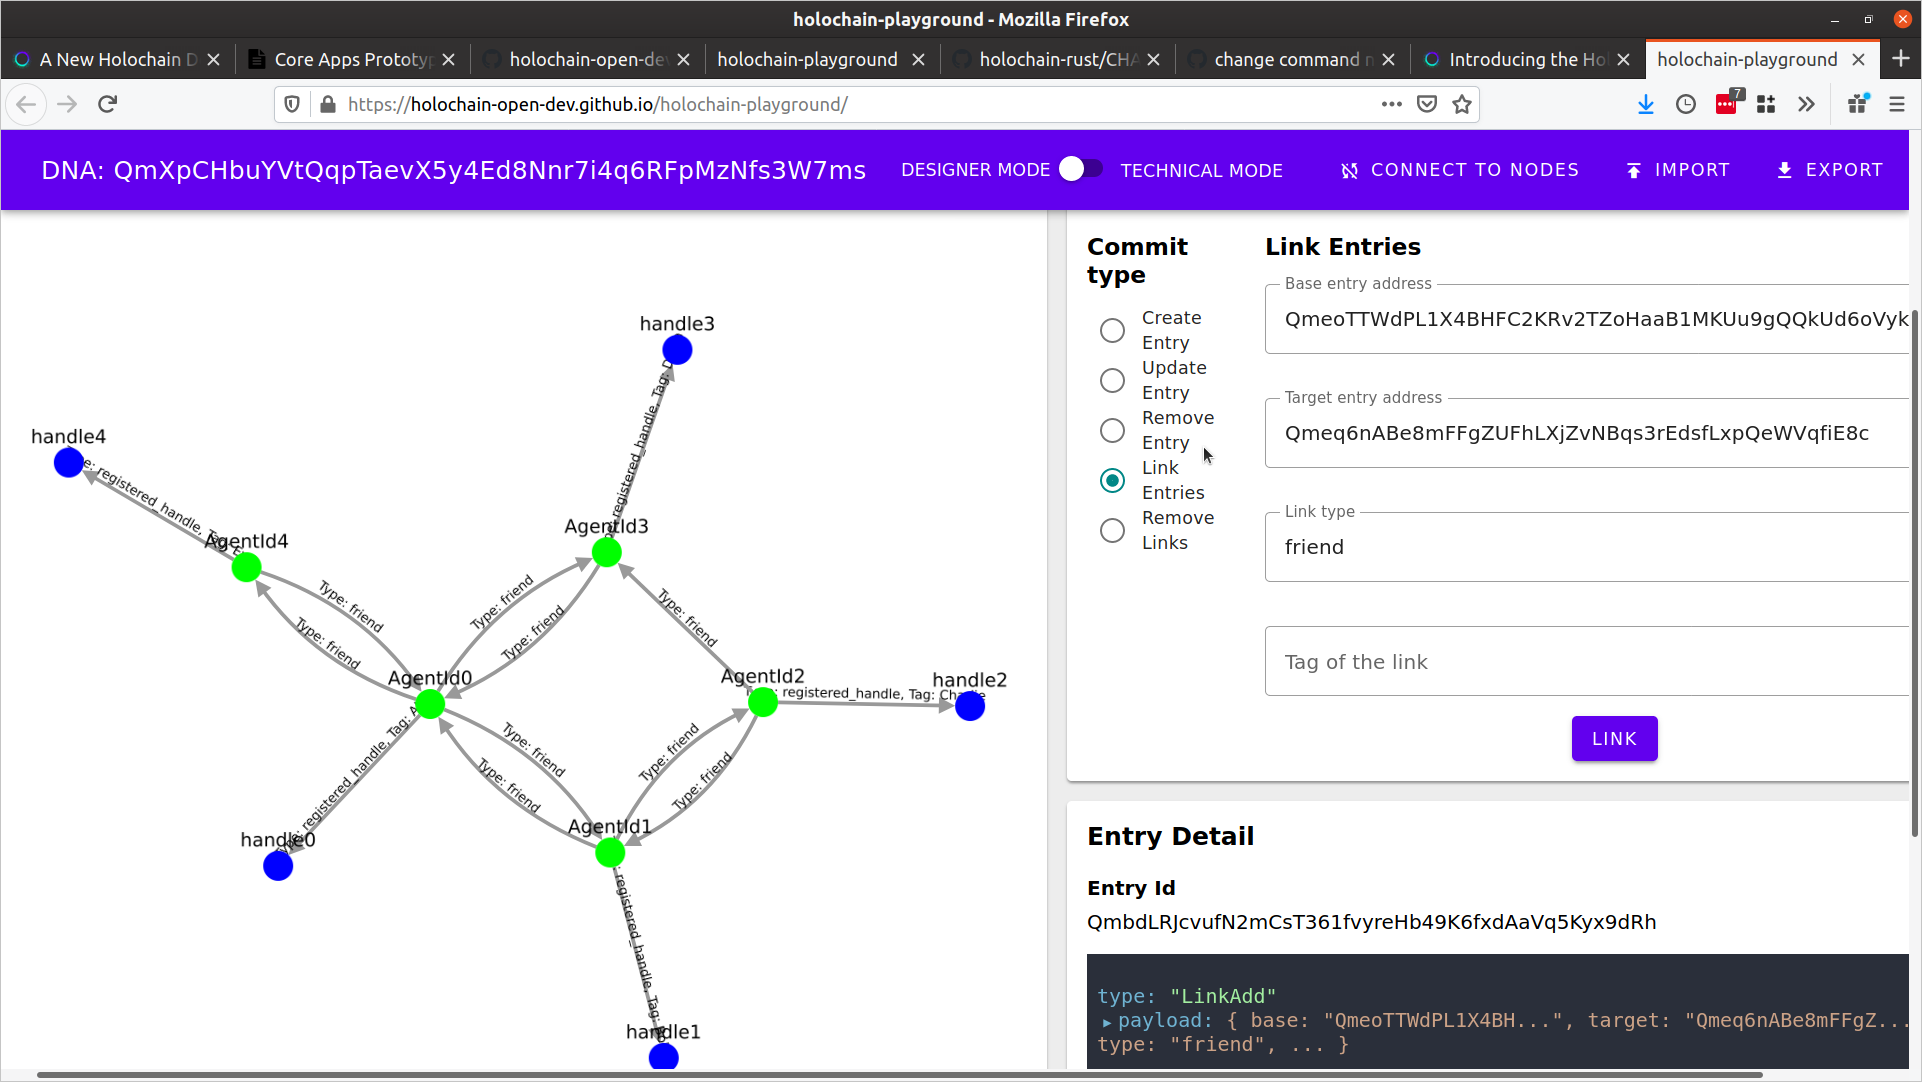
Task: Open page actions three-dots menu
Action: pyautogui.click(x=1391, y=104)
